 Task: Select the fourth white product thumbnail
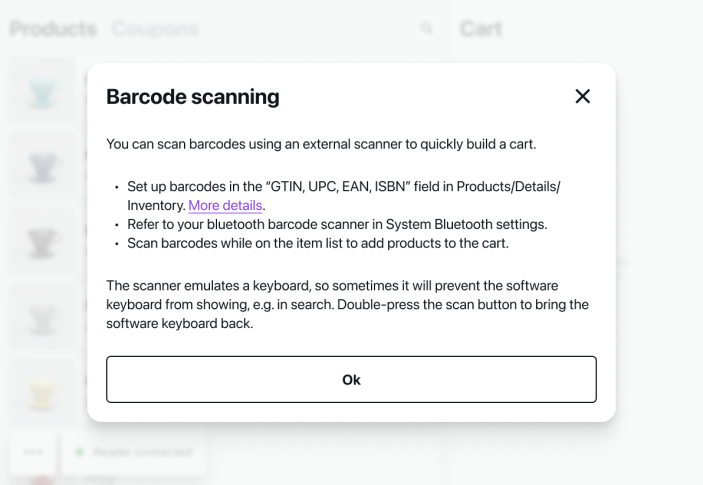pos(42,318)
